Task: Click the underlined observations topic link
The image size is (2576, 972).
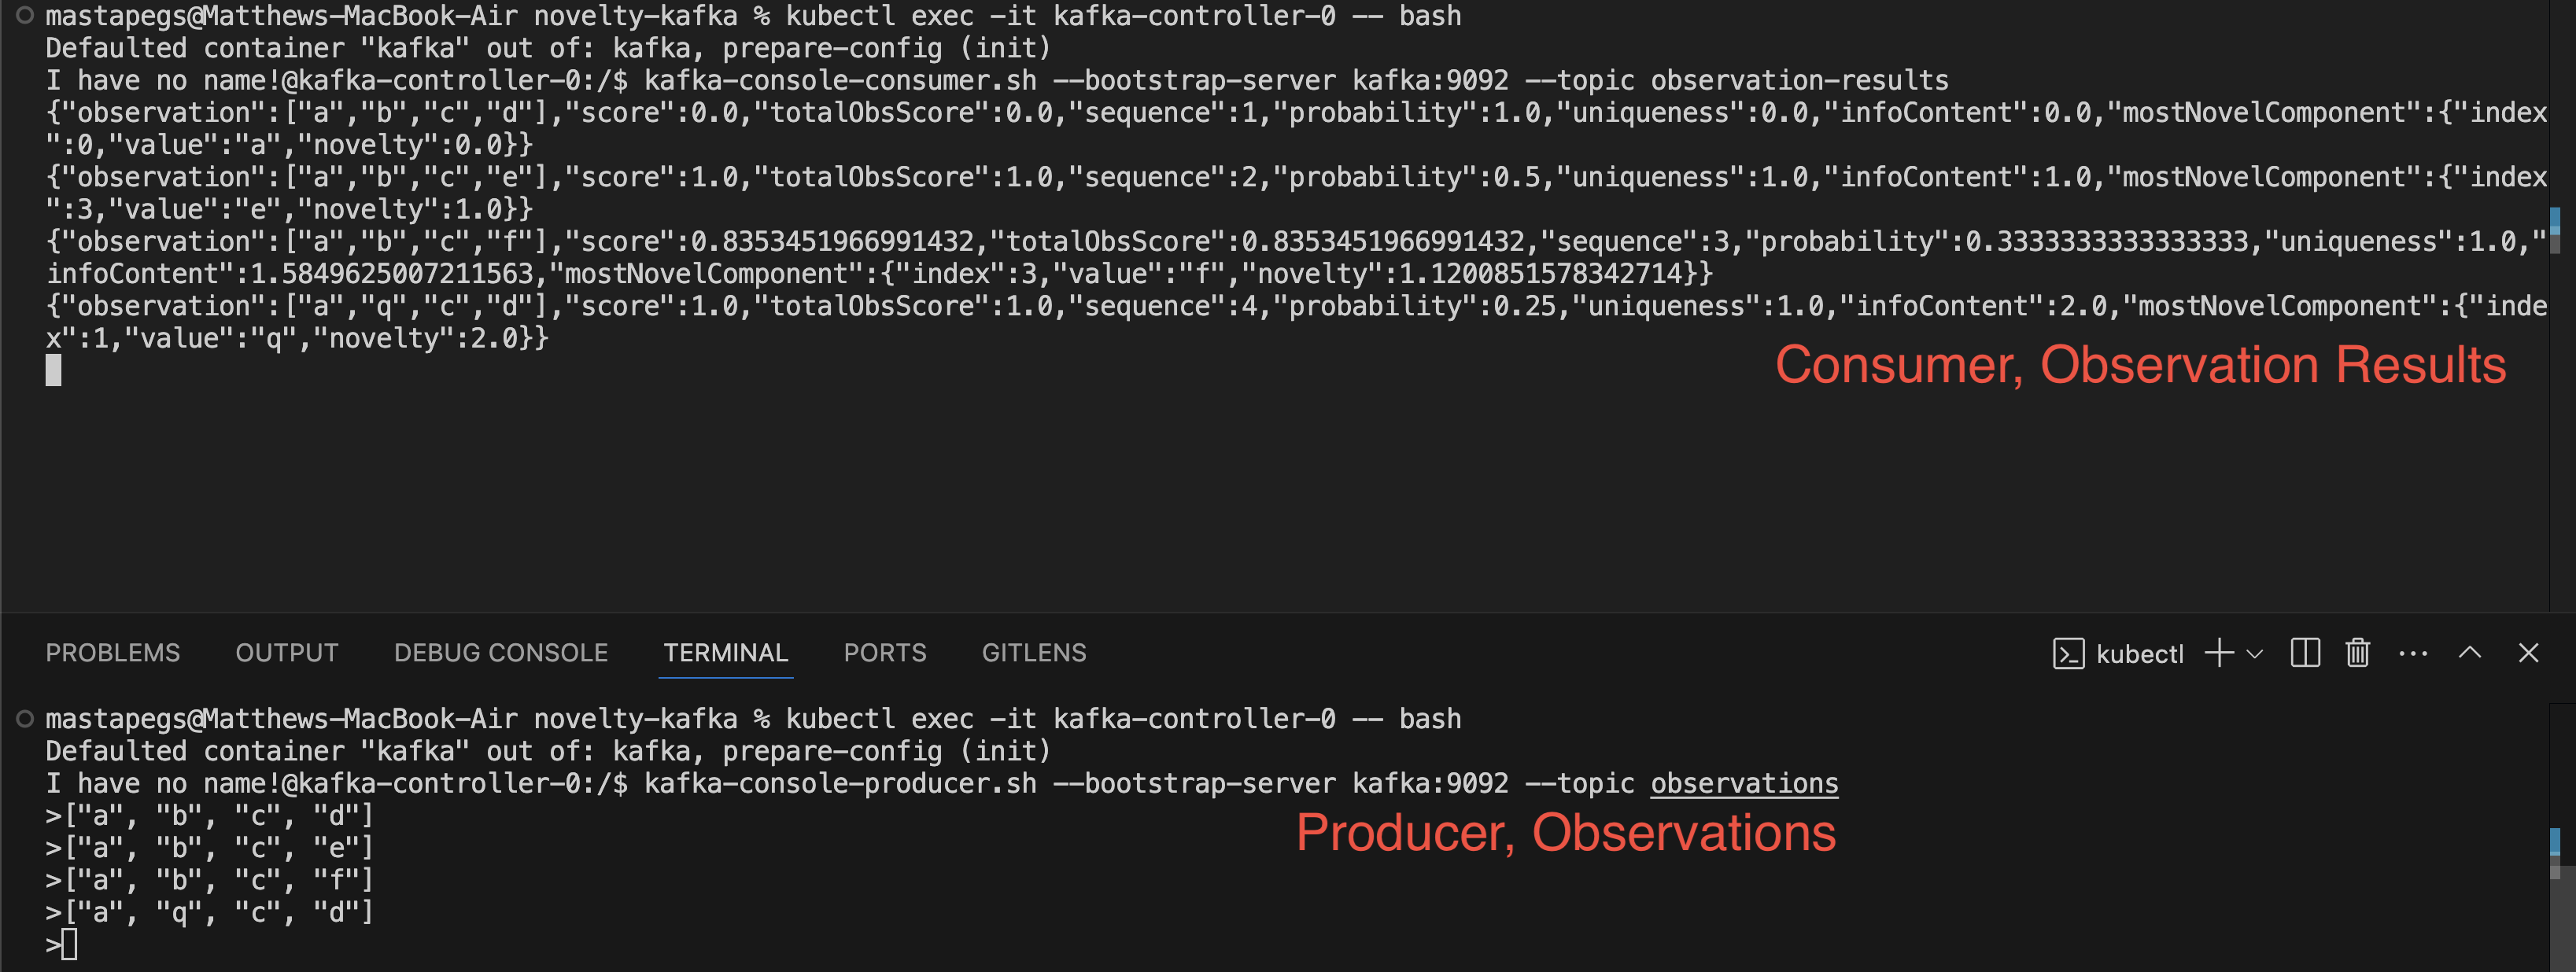Action: (x=1744, y=783)
